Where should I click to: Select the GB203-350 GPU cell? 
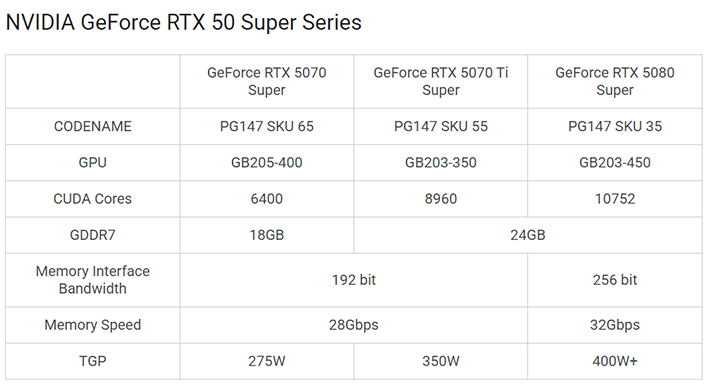pos(441,163)
